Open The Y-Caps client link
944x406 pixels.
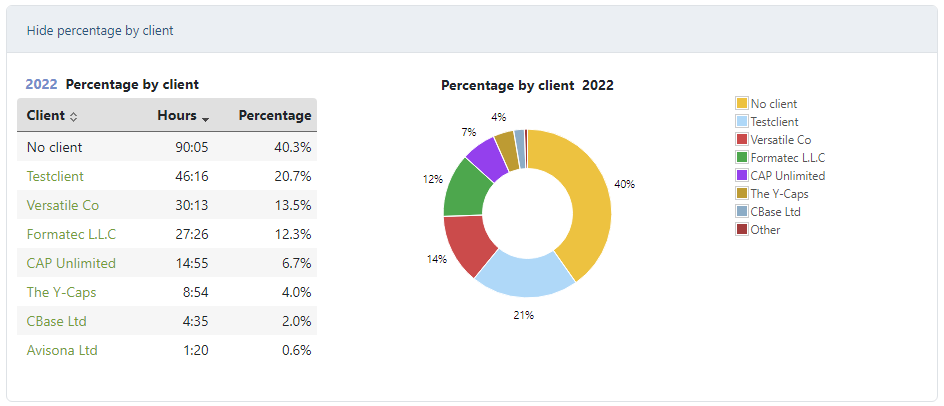(62, 292)
